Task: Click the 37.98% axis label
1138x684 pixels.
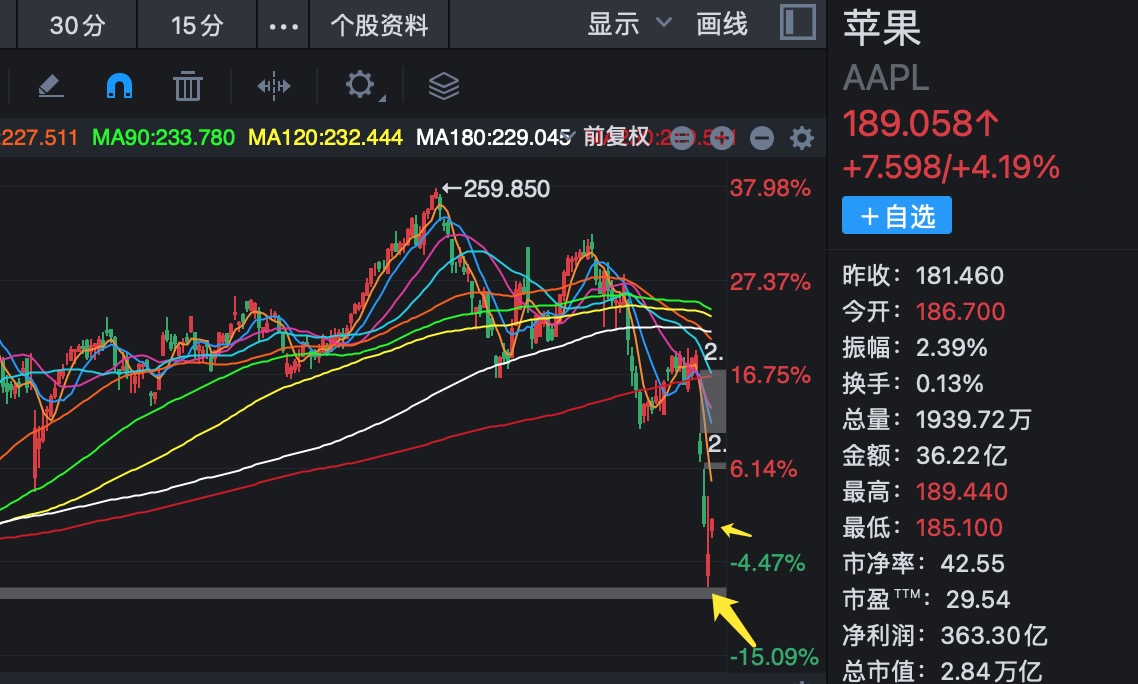Action: [770, 189]
